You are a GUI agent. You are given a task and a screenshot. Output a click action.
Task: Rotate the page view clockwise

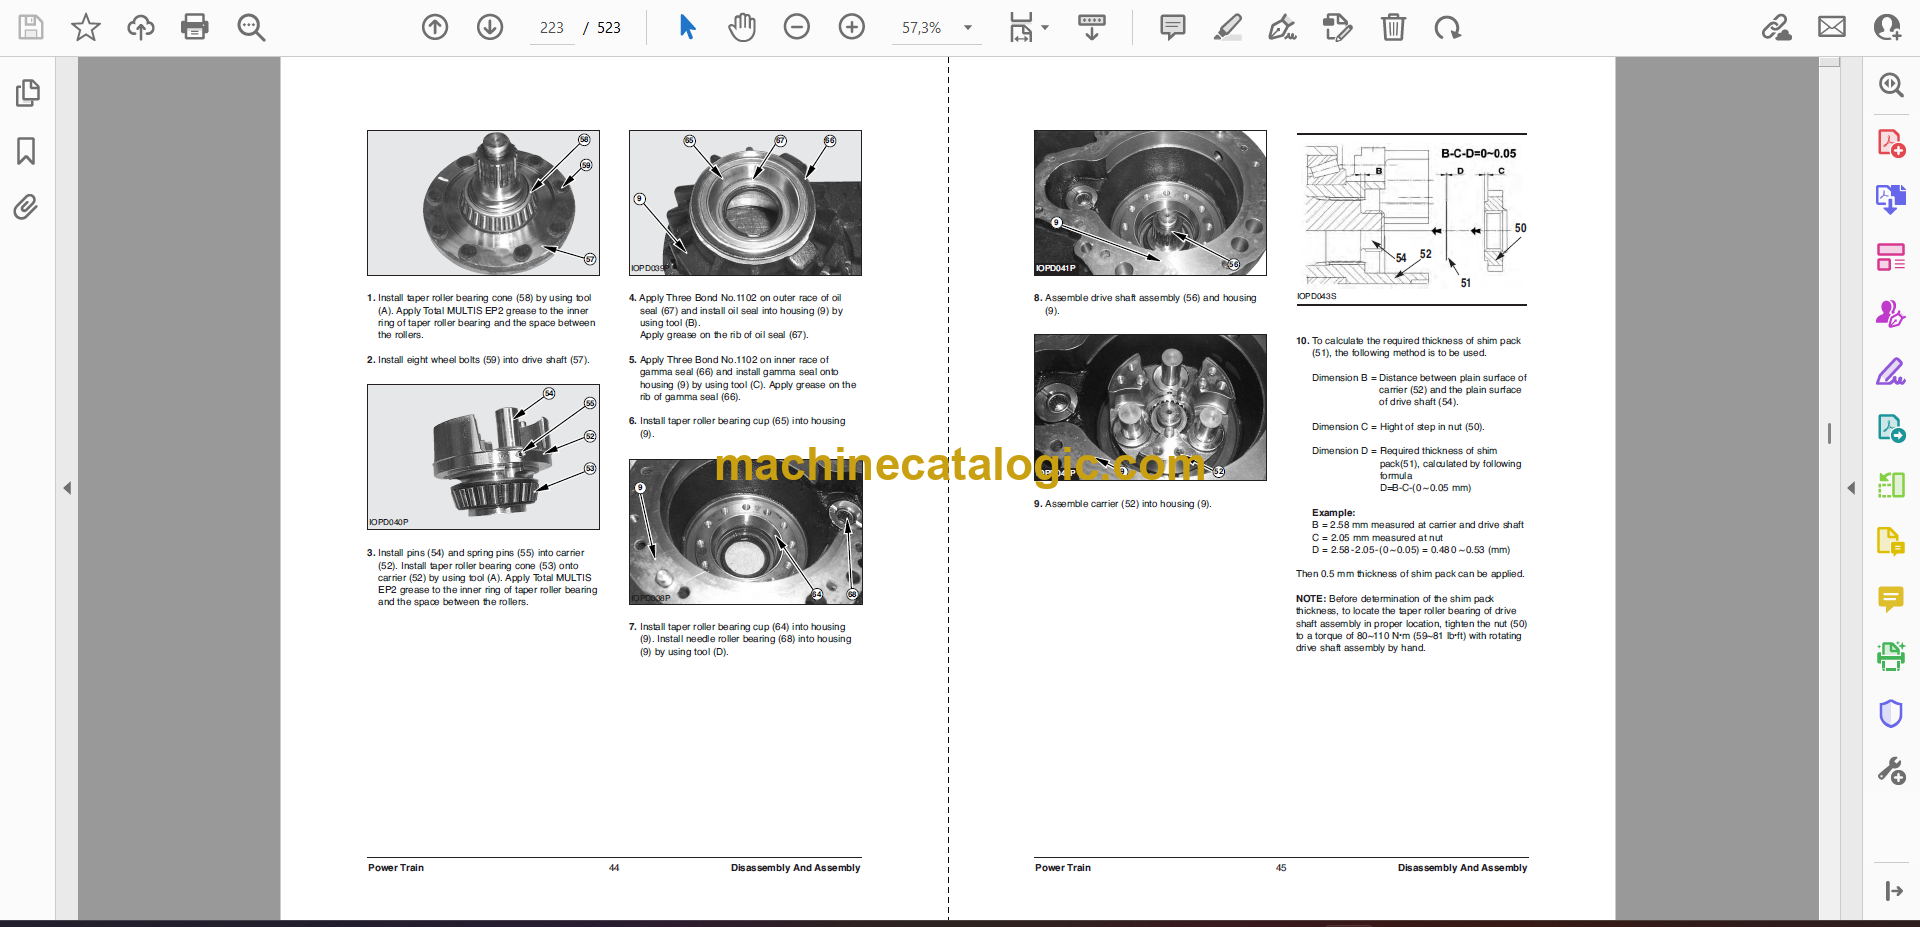(x=1448, y=27)
